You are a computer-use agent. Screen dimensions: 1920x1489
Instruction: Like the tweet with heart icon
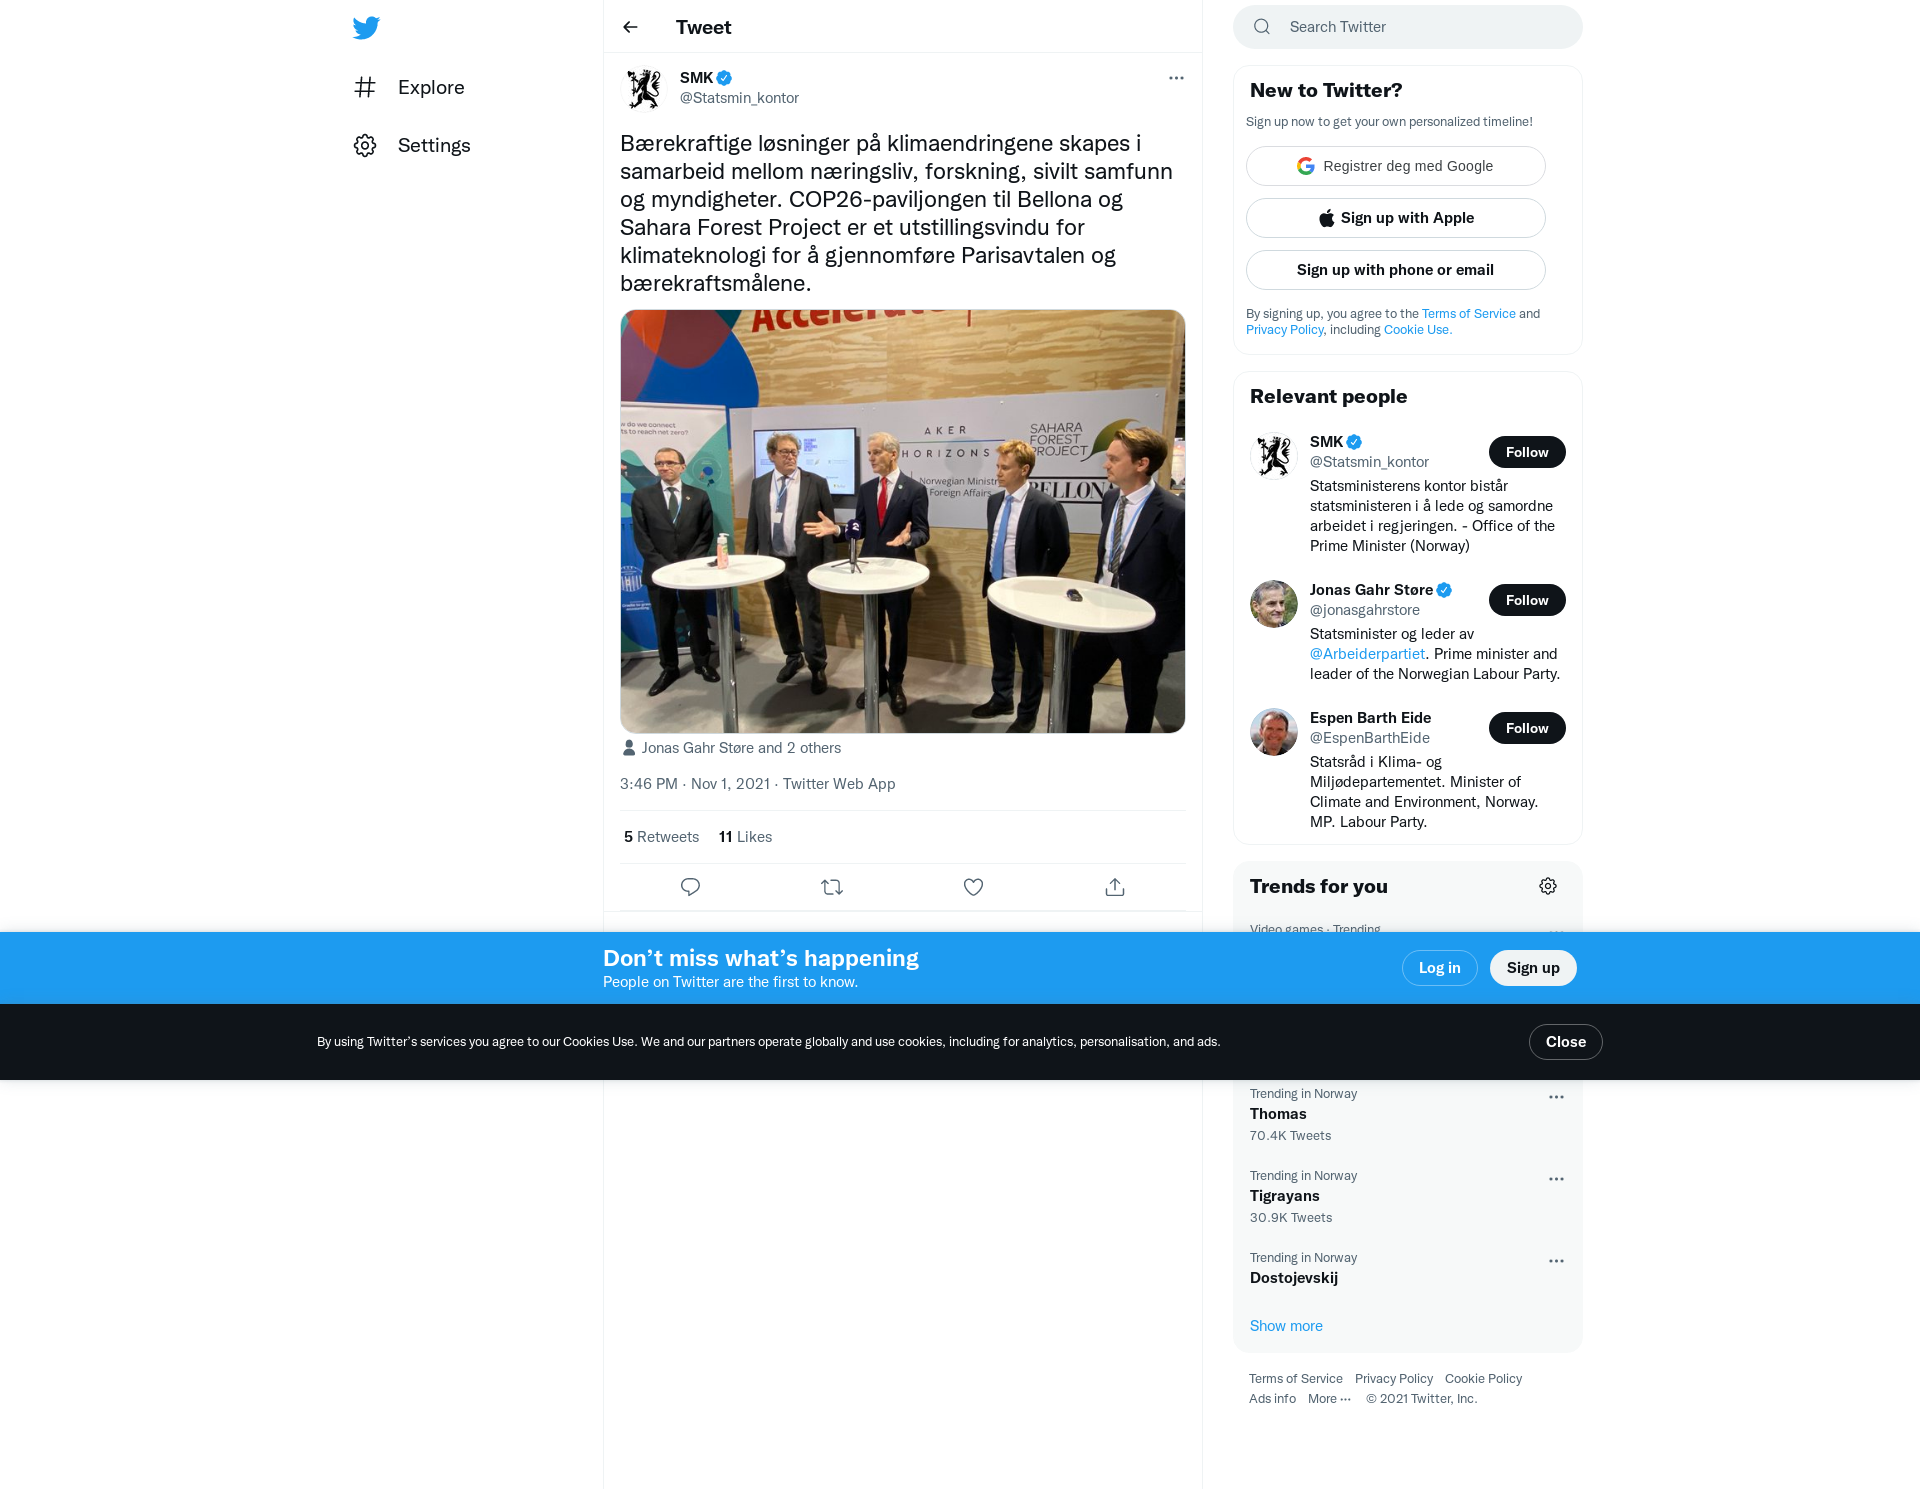(x=973, y=887)
